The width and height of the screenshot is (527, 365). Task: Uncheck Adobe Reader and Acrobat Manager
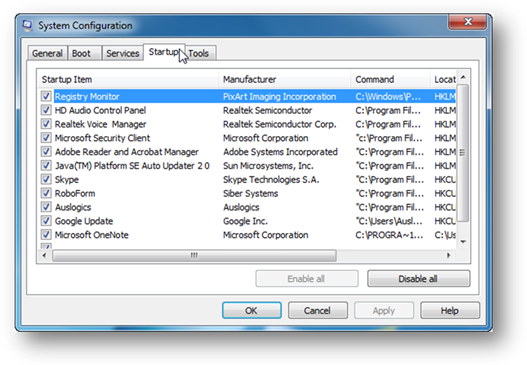[46, 151]
